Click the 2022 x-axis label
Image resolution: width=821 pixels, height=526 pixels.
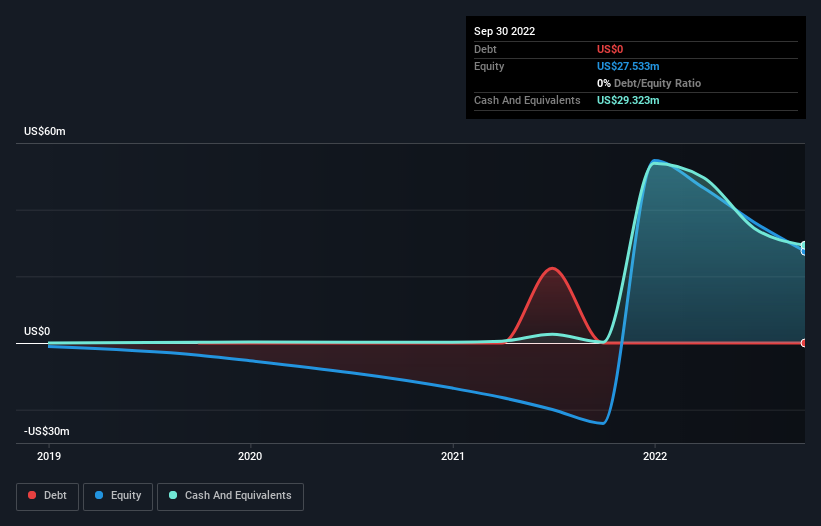point(655,456)
